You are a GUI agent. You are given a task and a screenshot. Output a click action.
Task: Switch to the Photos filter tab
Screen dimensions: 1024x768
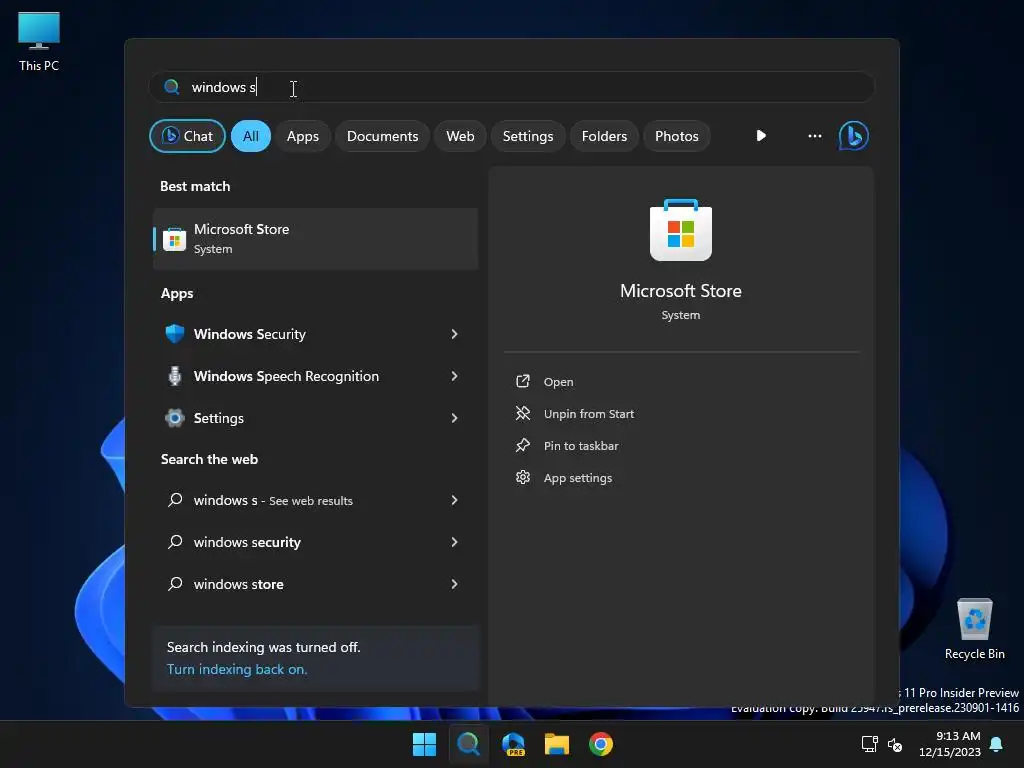677,136
